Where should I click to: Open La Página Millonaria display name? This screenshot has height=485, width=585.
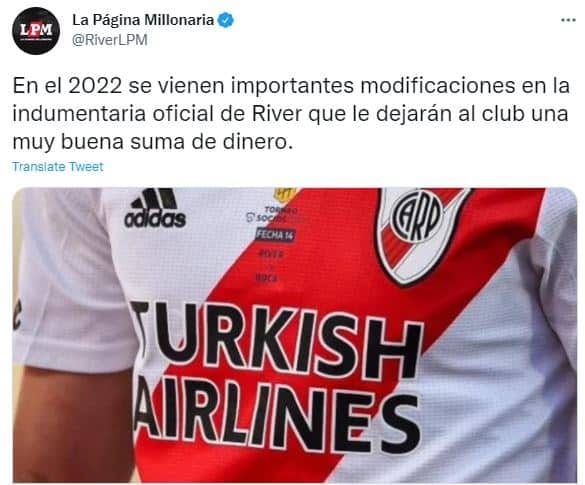tap(143, 20)
